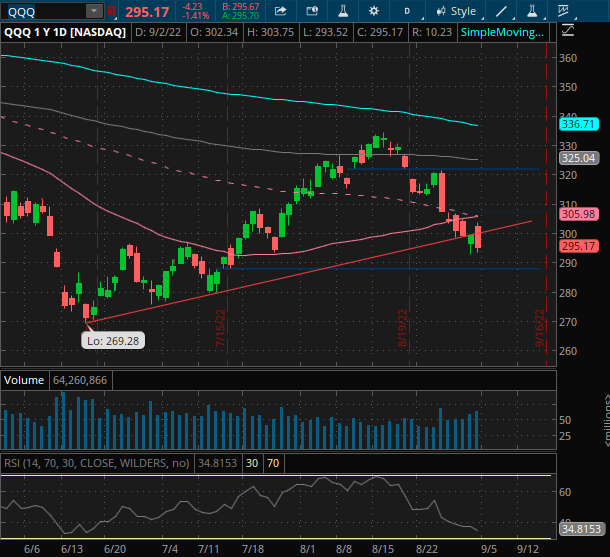The height and width of the screenshot is (557, 610).
Task: Click the 7/4 date on the time axis
Action: tap(170, 549)
